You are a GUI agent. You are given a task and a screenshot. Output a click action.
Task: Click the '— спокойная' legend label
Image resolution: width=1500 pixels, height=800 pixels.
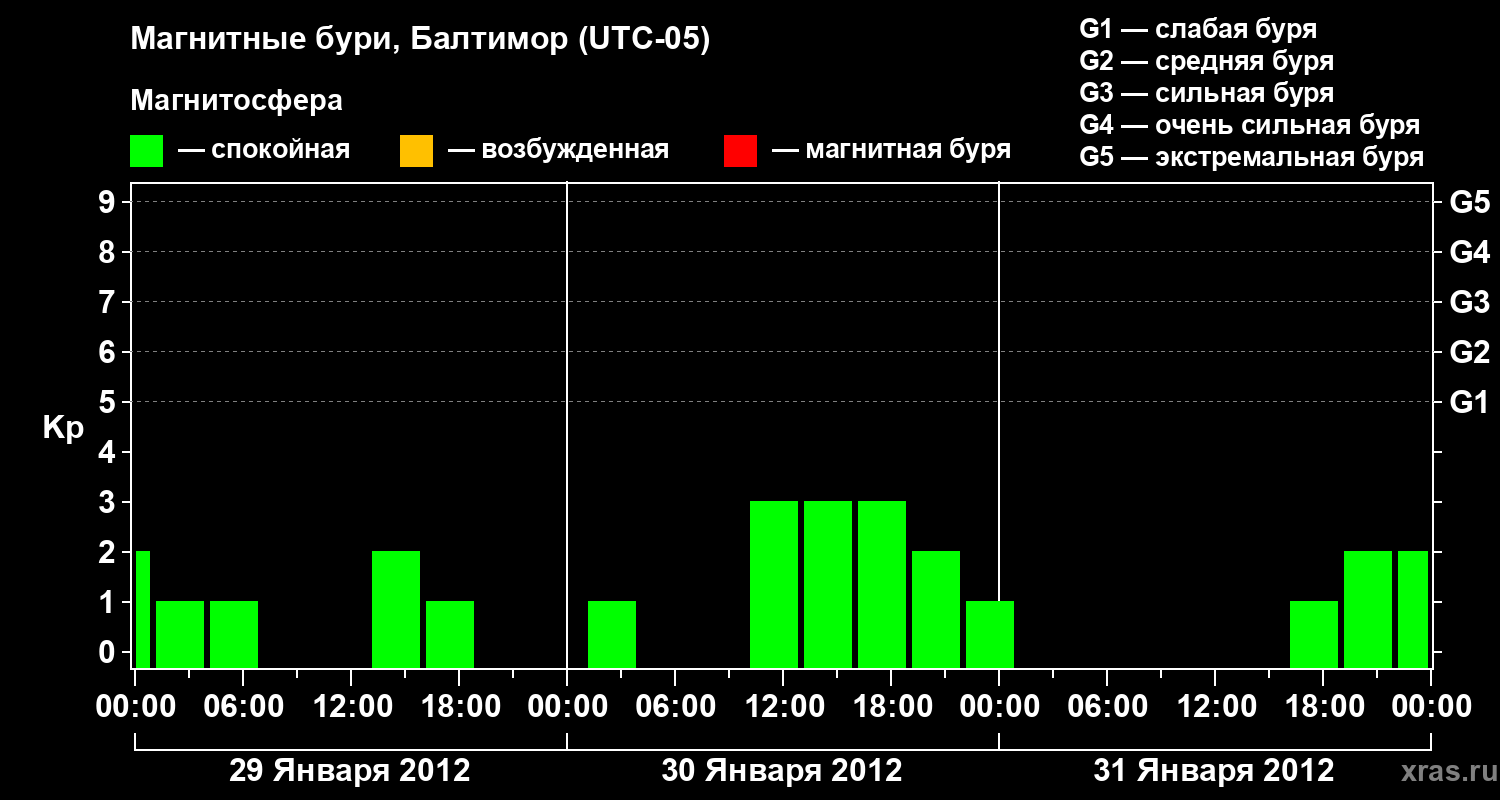pyautogui.click(x=264, y=150)
